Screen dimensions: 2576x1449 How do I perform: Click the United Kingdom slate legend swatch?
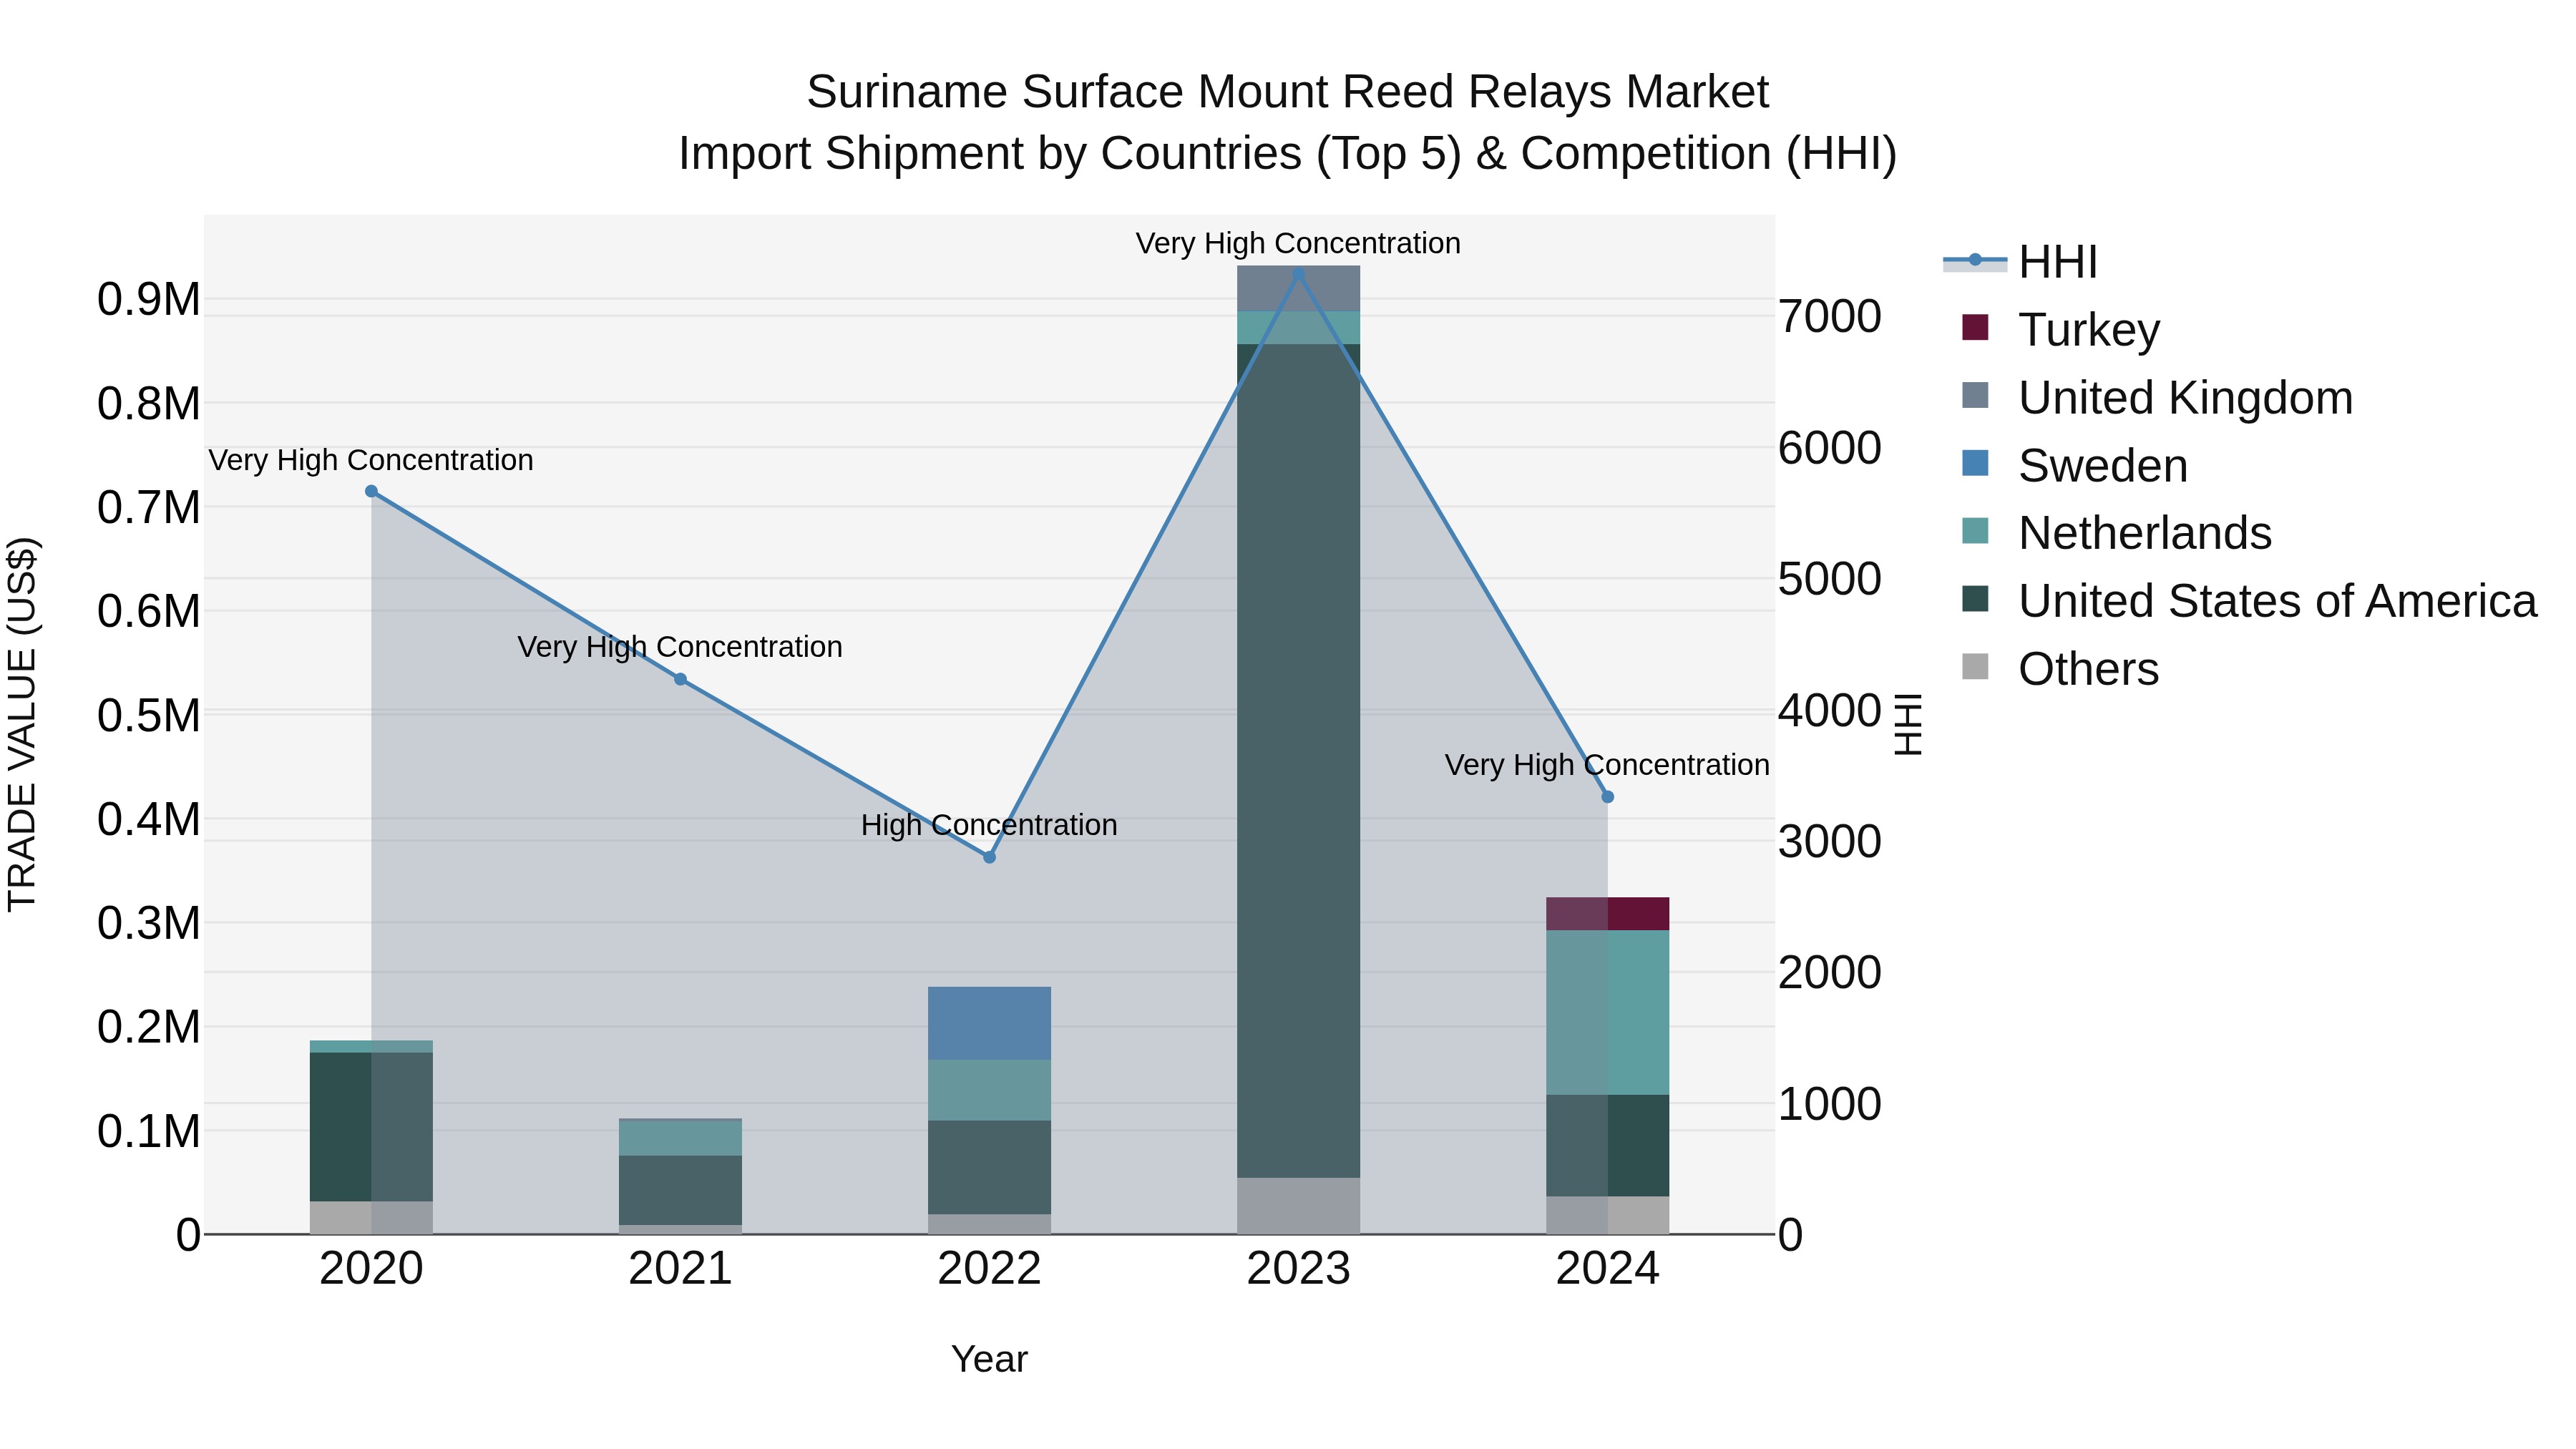click(x=1975, y=395)
